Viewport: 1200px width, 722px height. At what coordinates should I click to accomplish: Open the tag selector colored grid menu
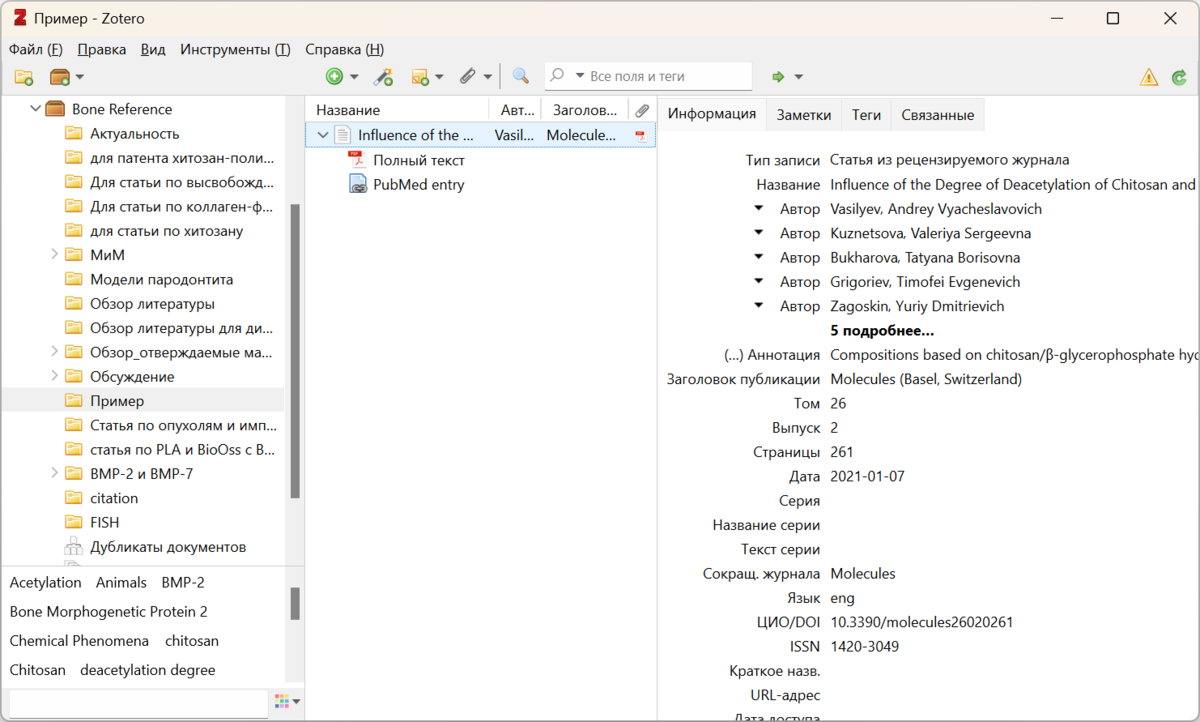coord(287,702)
